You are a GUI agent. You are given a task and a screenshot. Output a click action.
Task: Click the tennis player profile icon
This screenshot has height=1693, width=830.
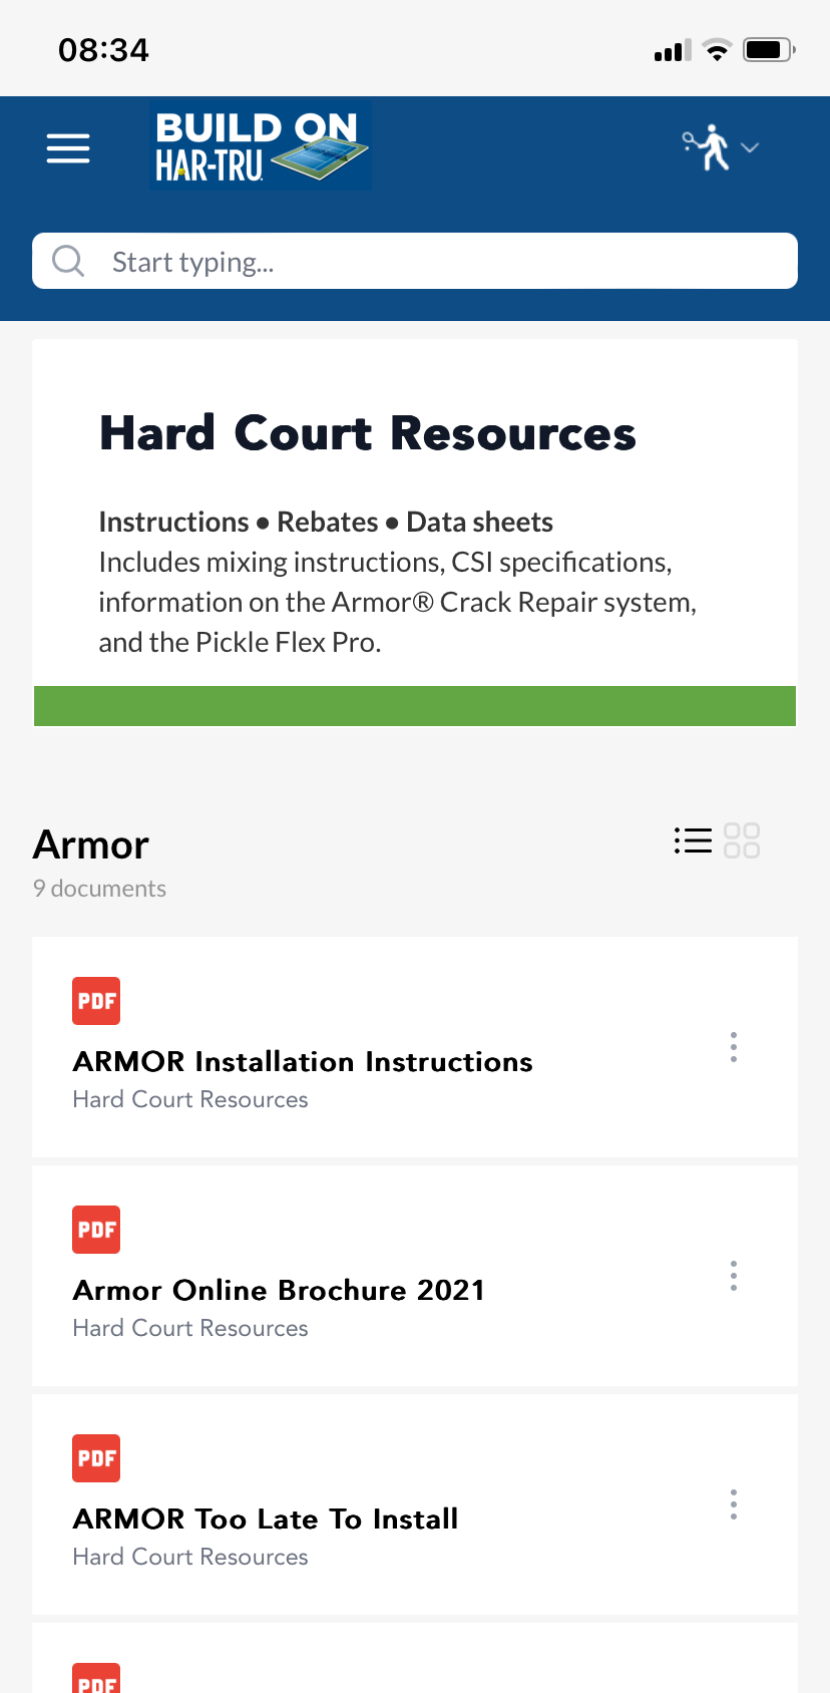pos(708,148)
